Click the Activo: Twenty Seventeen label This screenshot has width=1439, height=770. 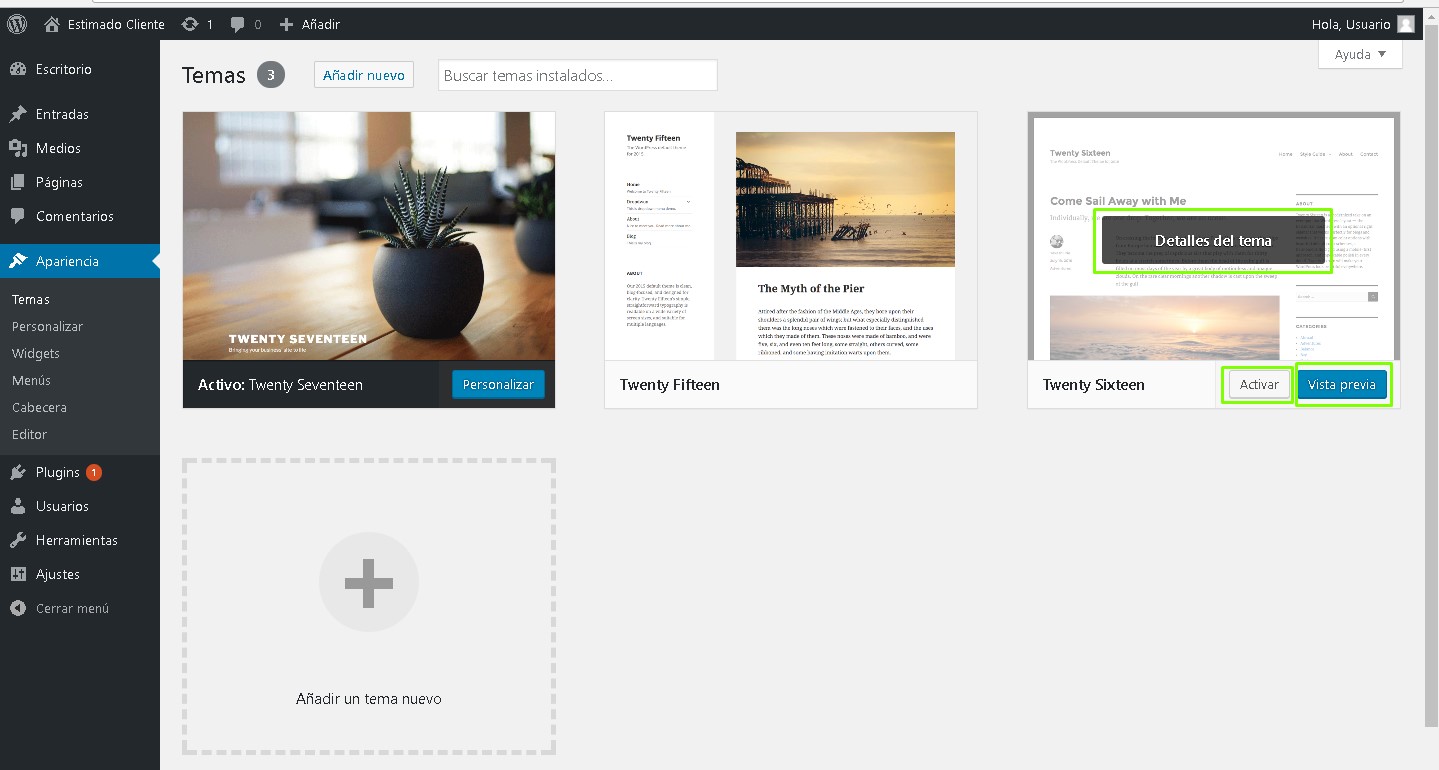[x=280, y=385]
